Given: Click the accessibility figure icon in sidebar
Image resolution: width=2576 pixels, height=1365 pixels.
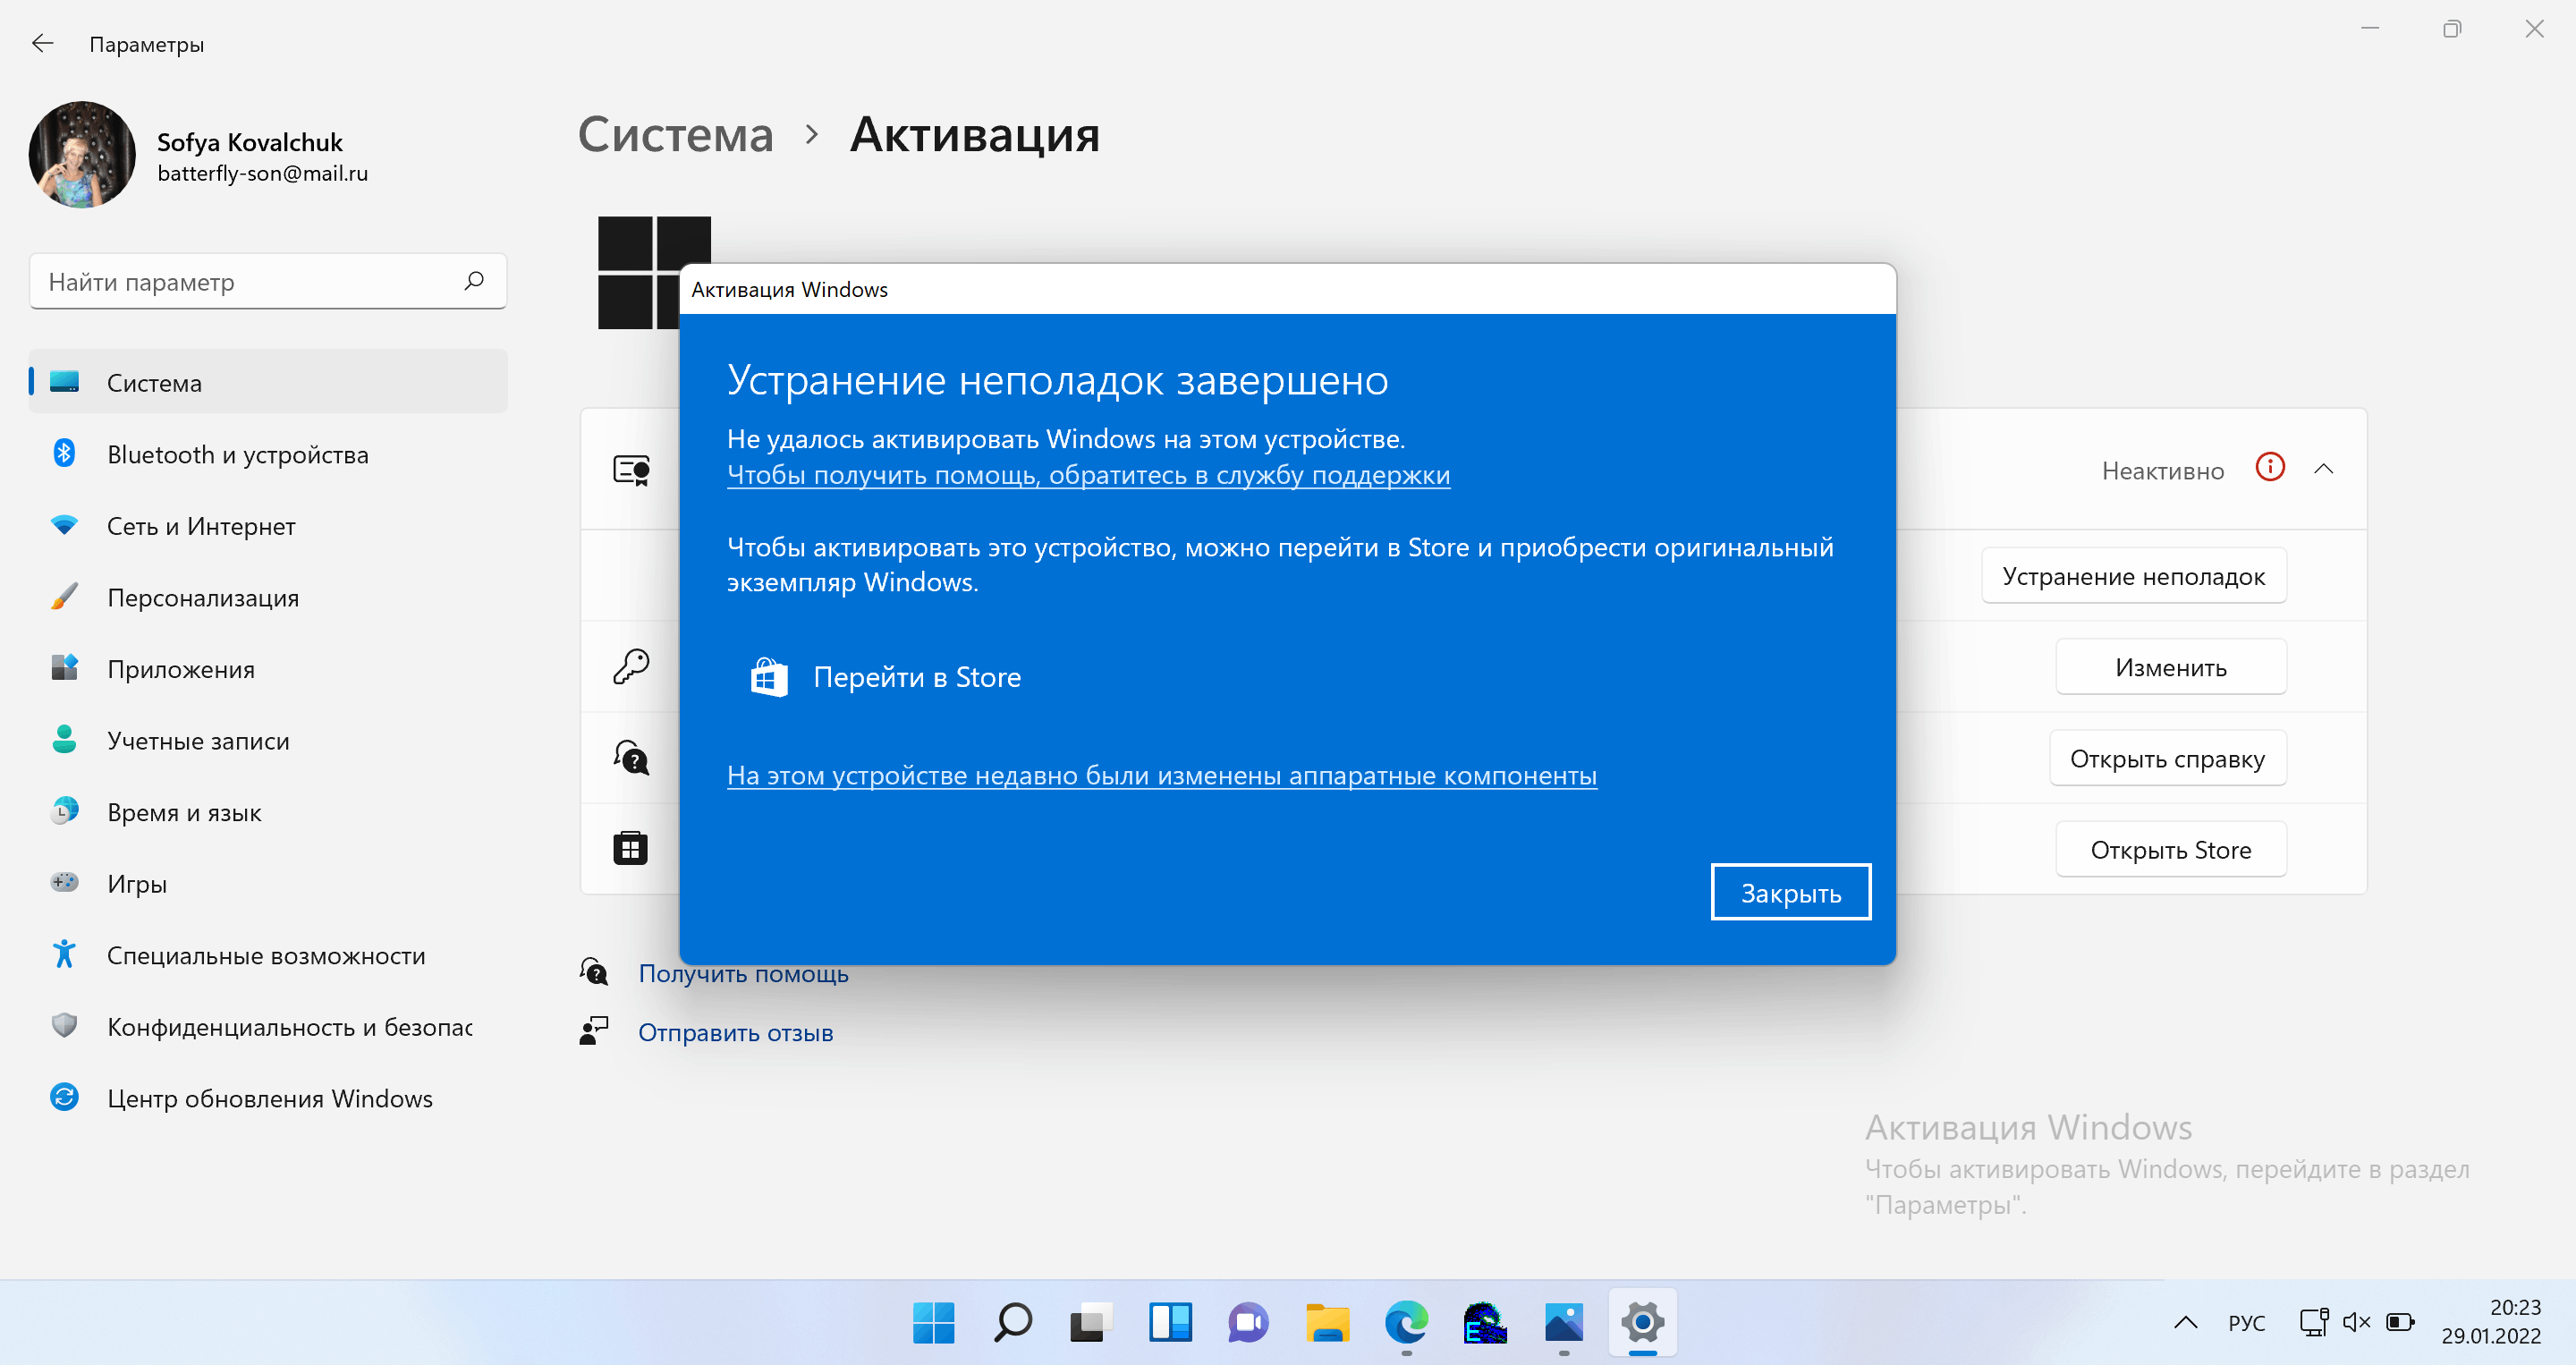Looking at the screenshot, I should pos(64,954).
